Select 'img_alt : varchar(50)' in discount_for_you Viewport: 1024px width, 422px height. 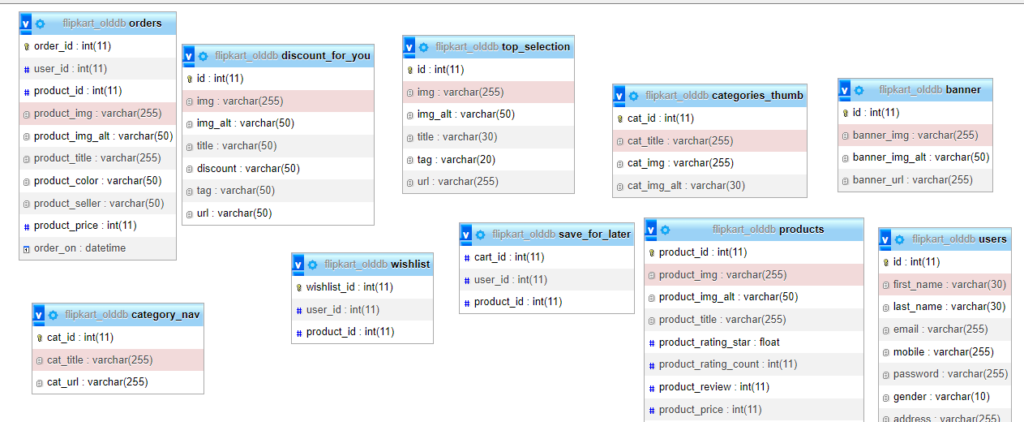click(278, 123)
